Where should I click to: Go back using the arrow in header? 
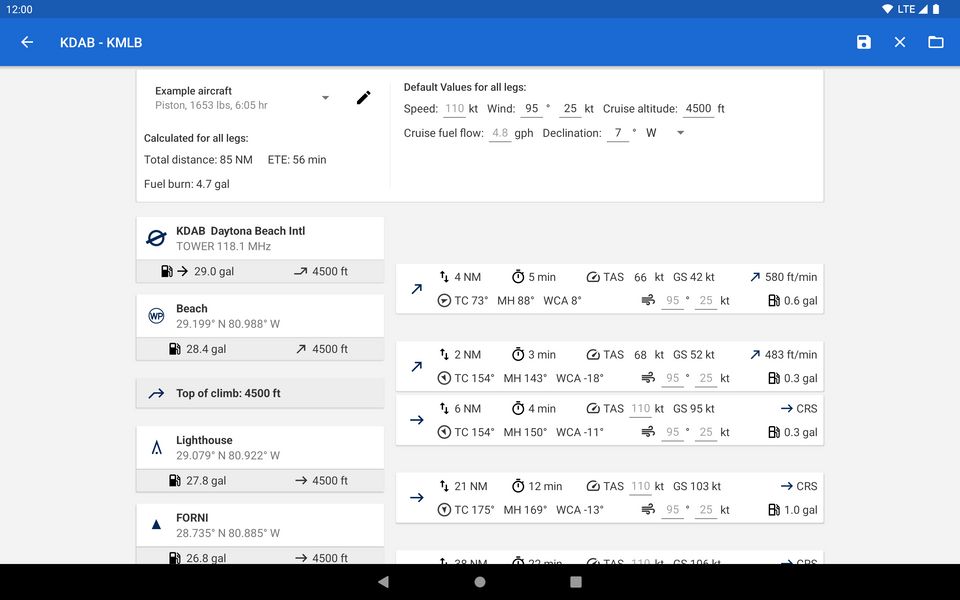(x=27, y=42)
